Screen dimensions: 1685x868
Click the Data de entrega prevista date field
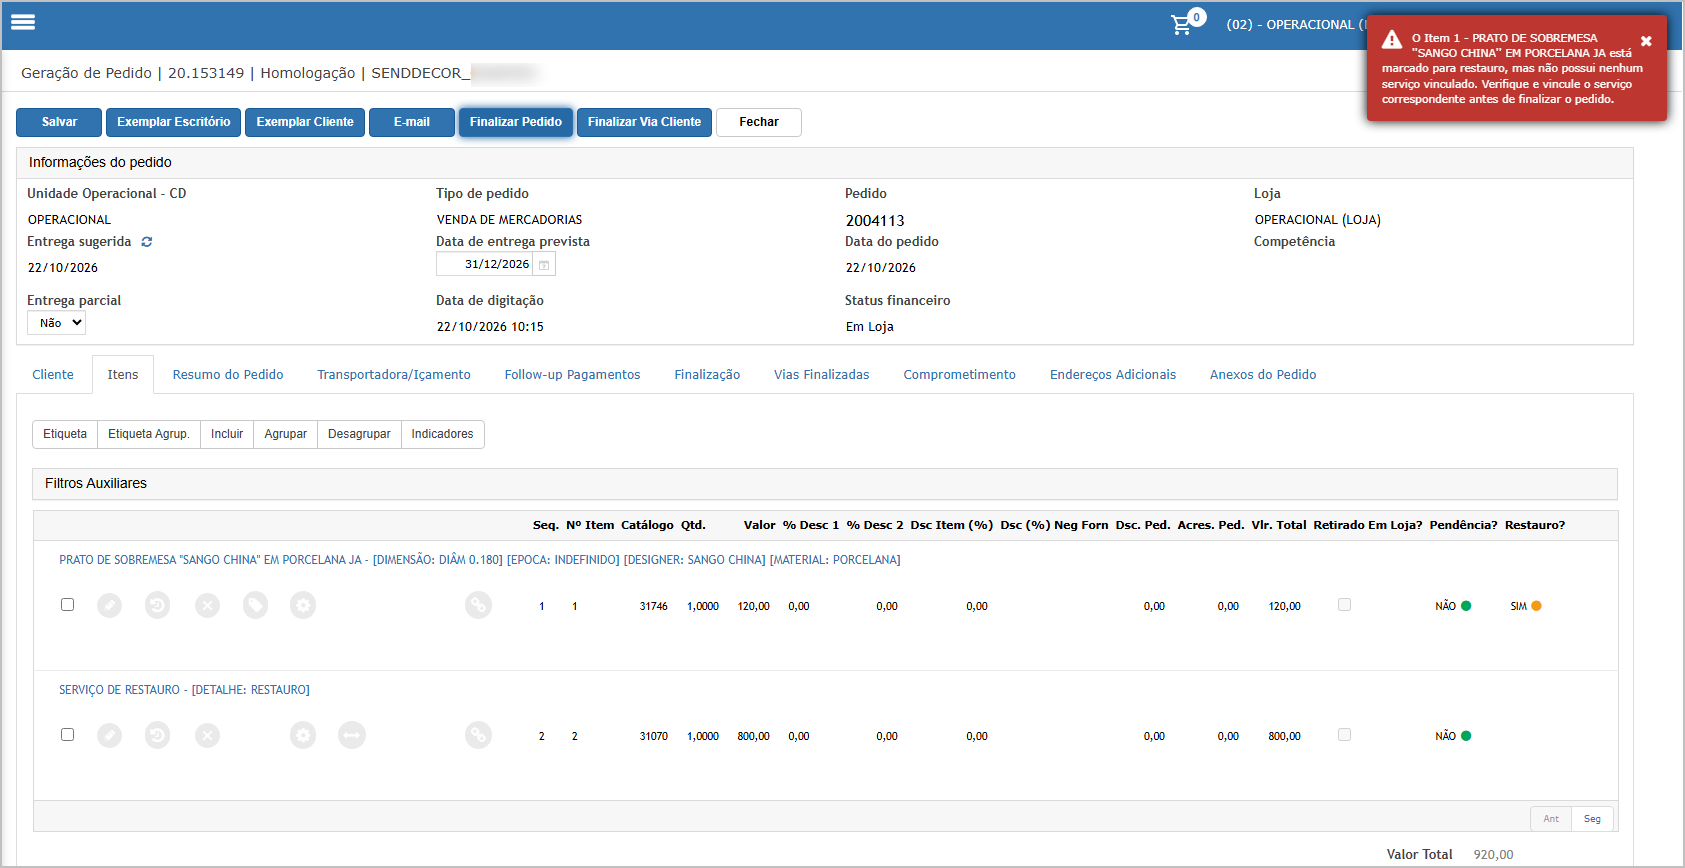coord(485,265)
